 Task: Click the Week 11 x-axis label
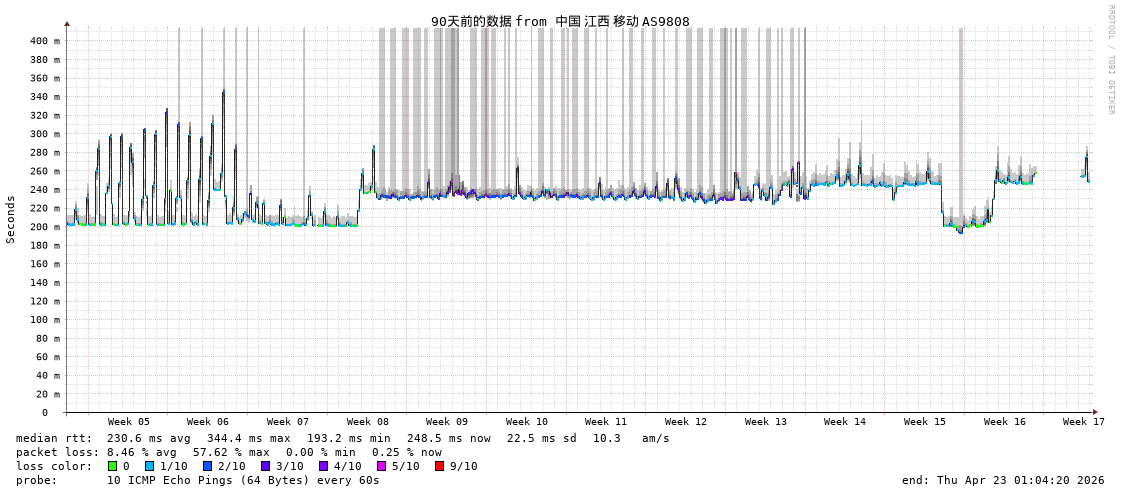[x=606, y=422]
